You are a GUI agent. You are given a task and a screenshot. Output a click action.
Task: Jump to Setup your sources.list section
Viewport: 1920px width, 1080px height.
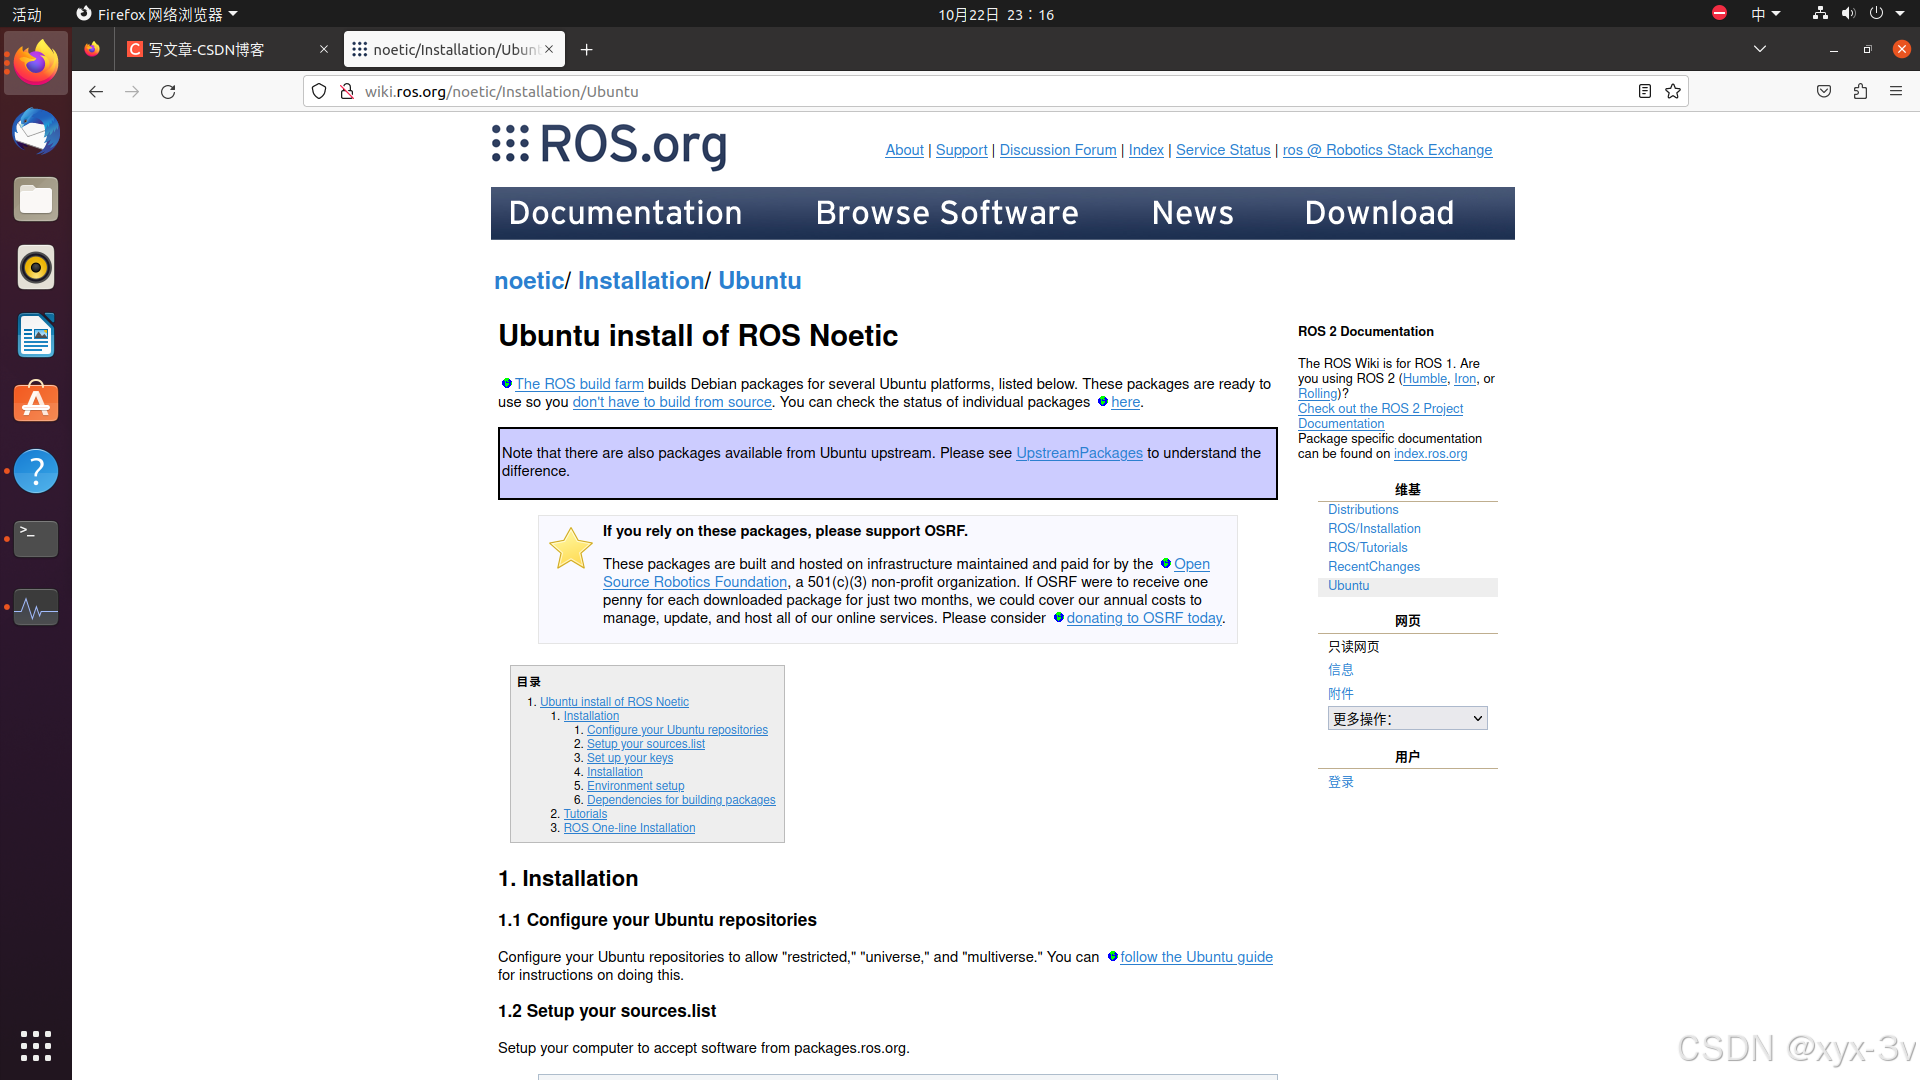(646, 744)
